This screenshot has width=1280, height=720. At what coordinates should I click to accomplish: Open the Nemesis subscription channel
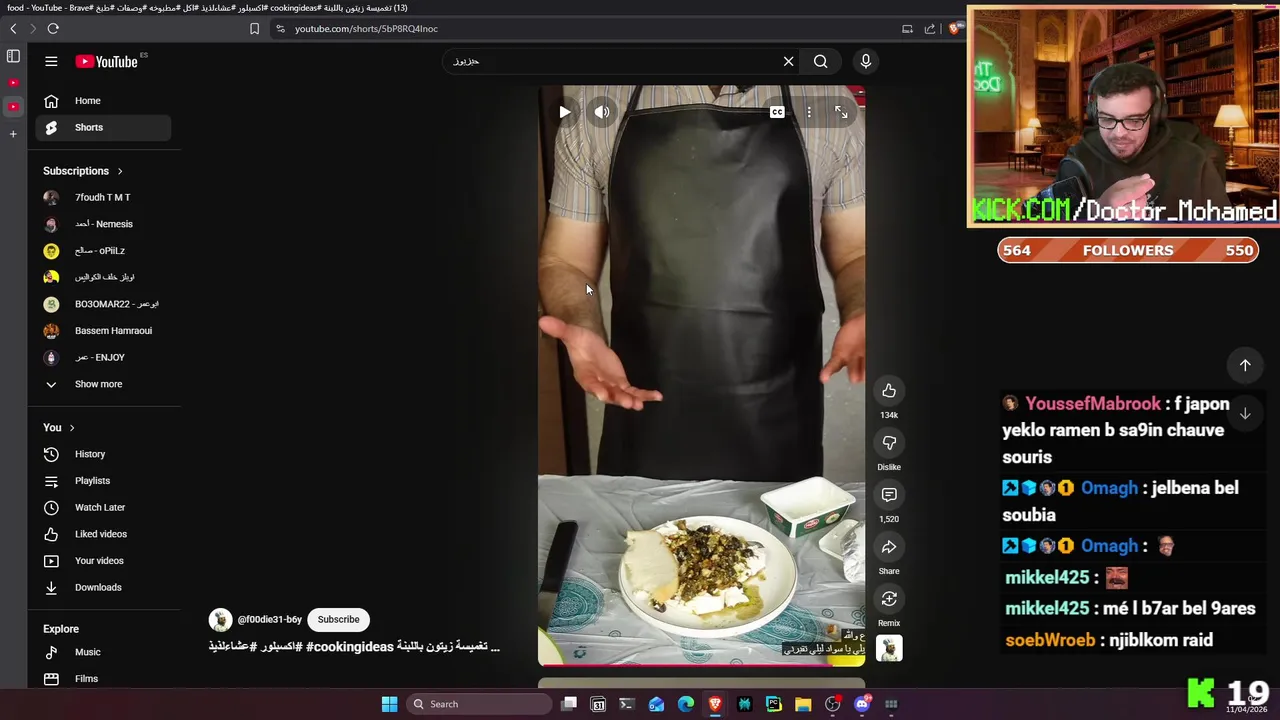coord(105,224)
